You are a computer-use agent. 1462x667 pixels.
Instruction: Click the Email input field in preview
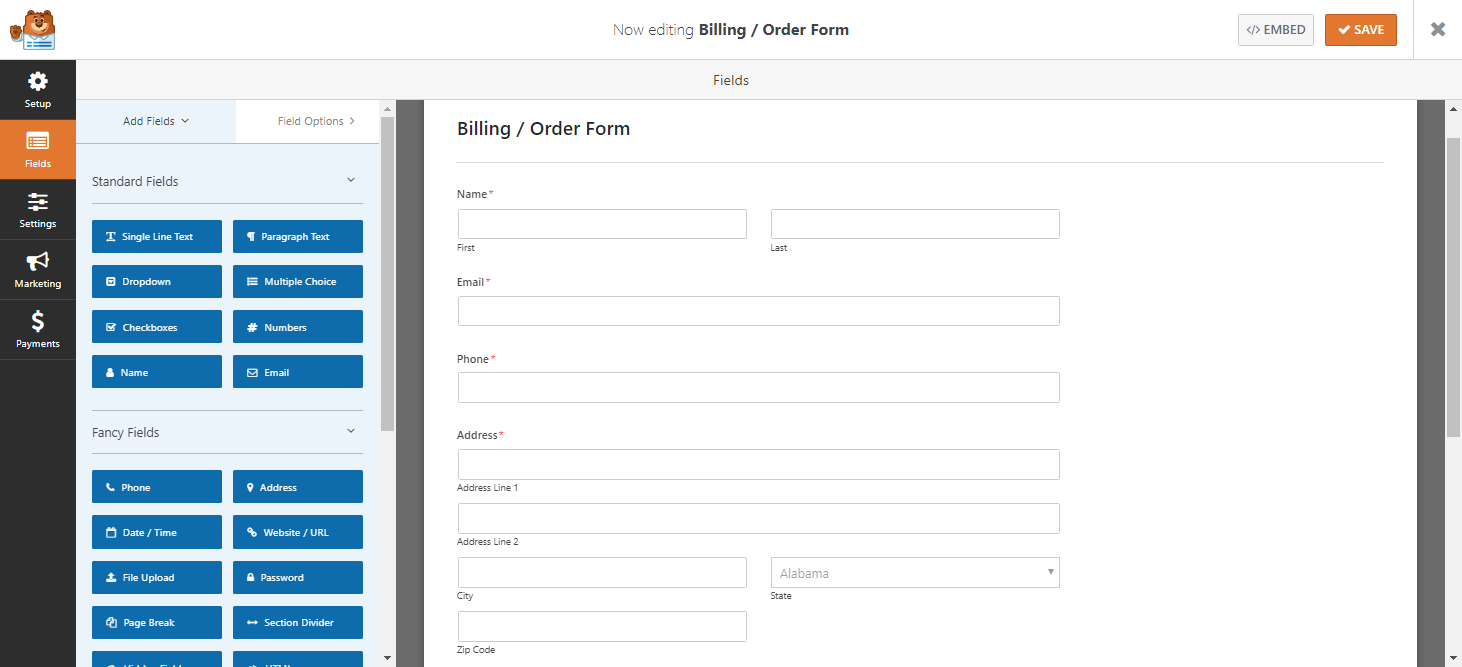759,311
